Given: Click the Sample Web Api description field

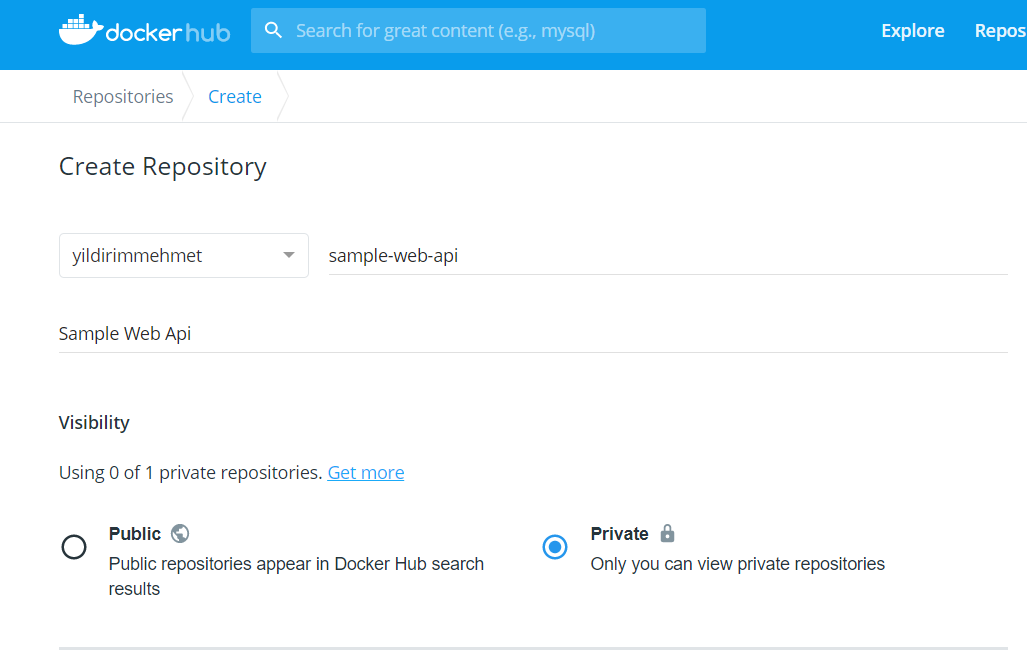Looking at the screenshot, I should point(533,334).
